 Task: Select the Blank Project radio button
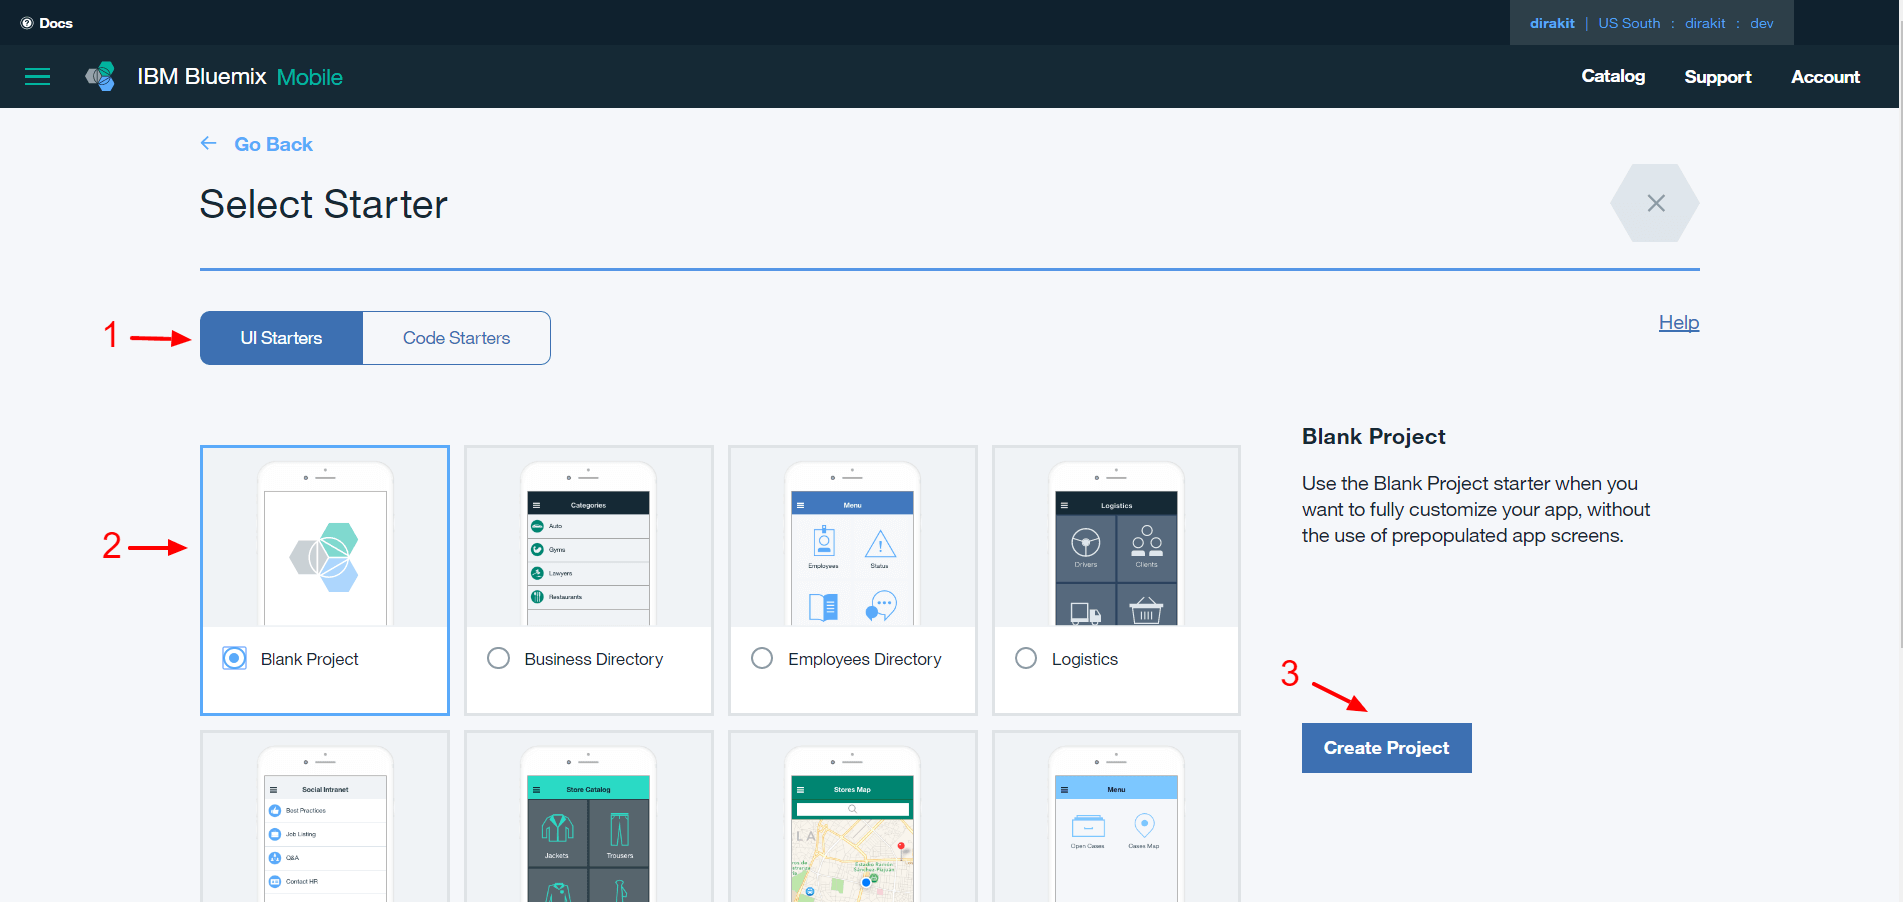[234, 658]
